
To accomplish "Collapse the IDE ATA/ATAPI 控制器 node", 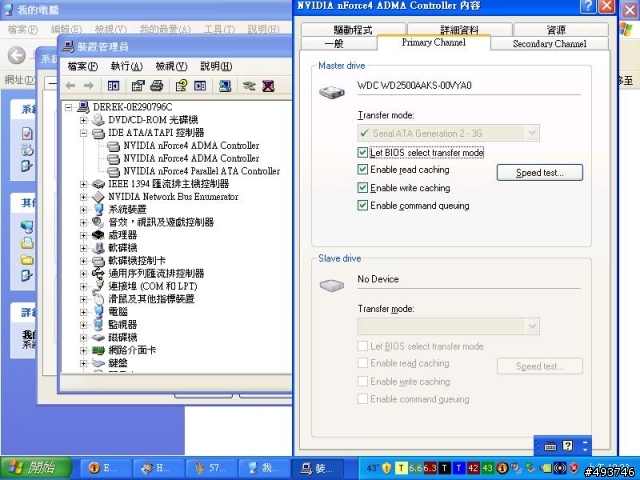I will [x=84, y=133].
